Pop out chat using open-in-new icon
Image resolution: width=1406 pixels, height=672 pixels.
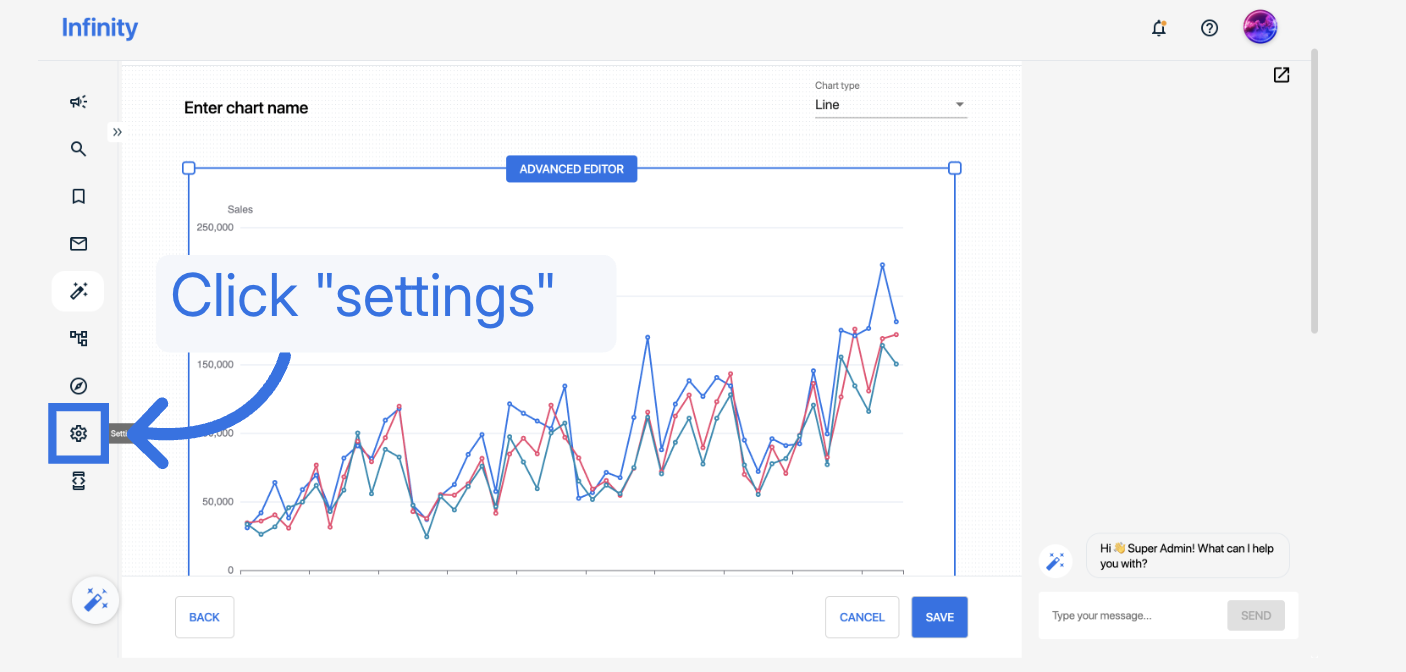pyautogui.click(x=1281, y=75)
